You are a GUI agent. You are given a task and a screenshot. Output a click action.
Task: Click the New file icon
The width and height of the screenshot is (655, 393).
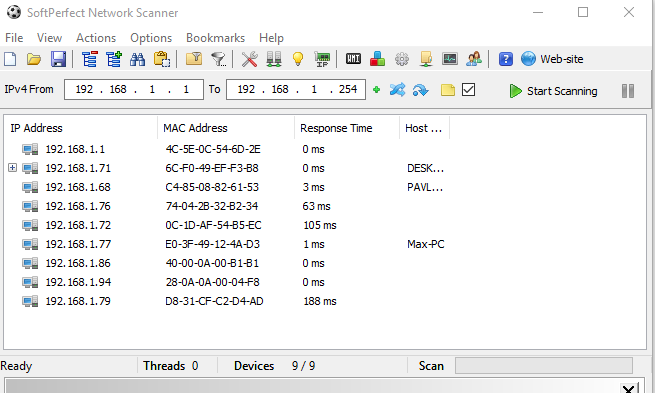coord(10,59)
